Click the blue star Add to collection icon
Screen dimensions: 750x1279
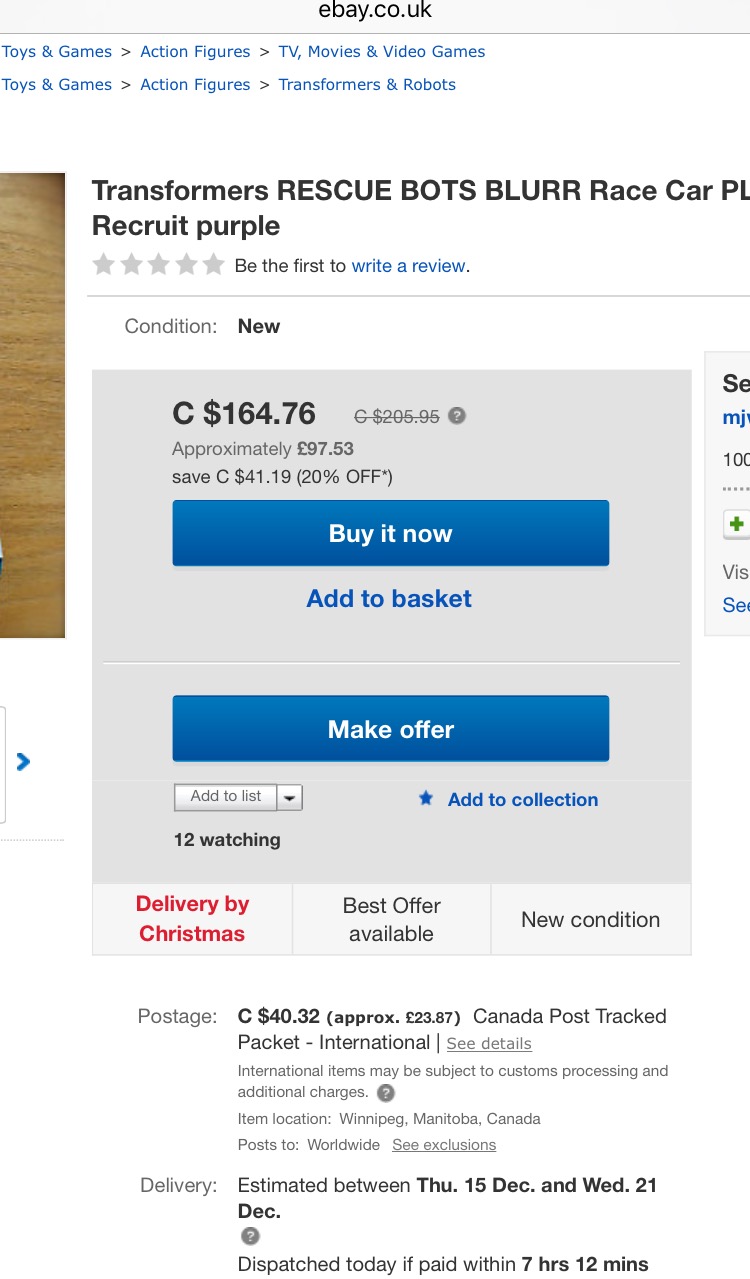[426, 798]
